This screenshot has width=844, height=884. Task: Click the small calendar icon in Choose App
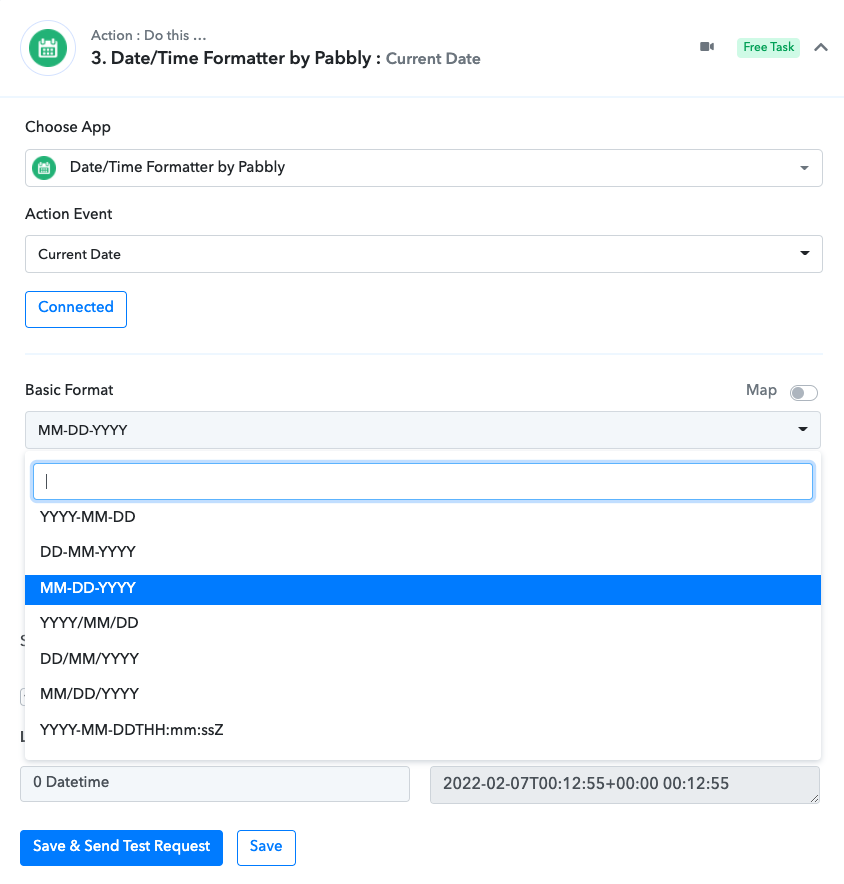[x=44, y=167]
